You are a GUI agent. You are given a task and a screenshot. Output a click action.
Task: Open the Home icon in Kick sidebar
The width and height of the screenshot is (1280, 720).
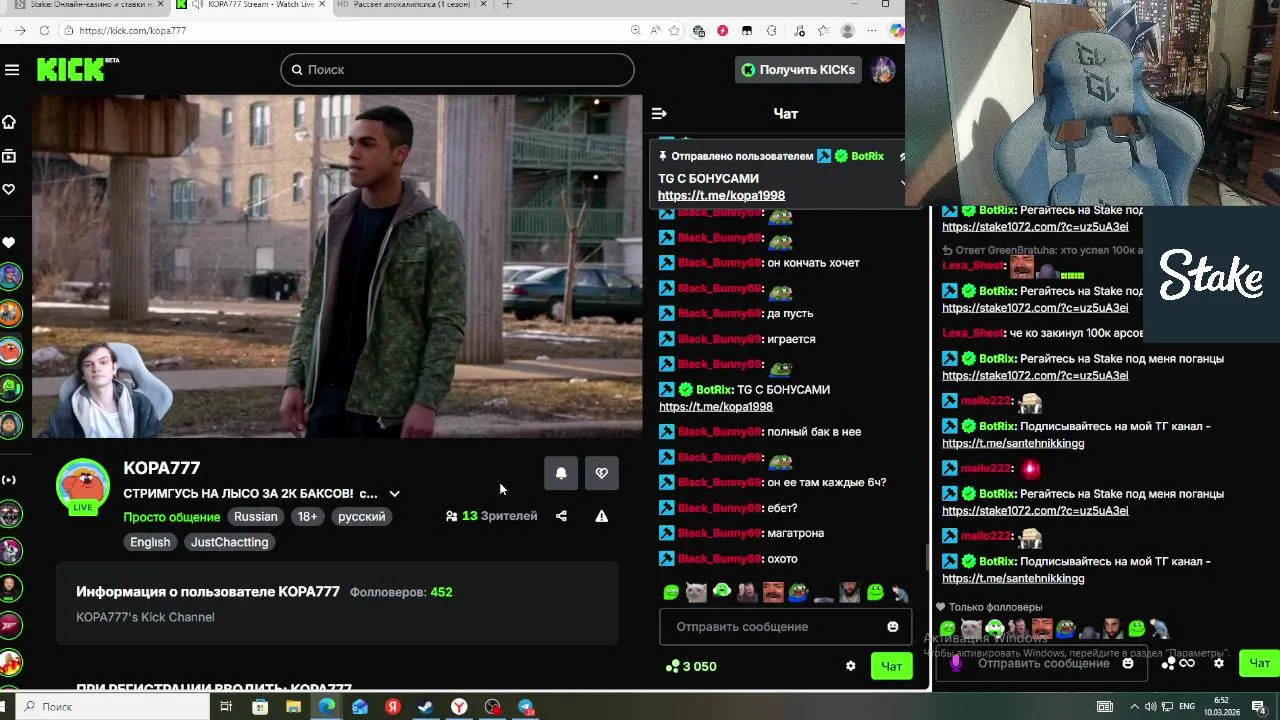pos(9,122)
